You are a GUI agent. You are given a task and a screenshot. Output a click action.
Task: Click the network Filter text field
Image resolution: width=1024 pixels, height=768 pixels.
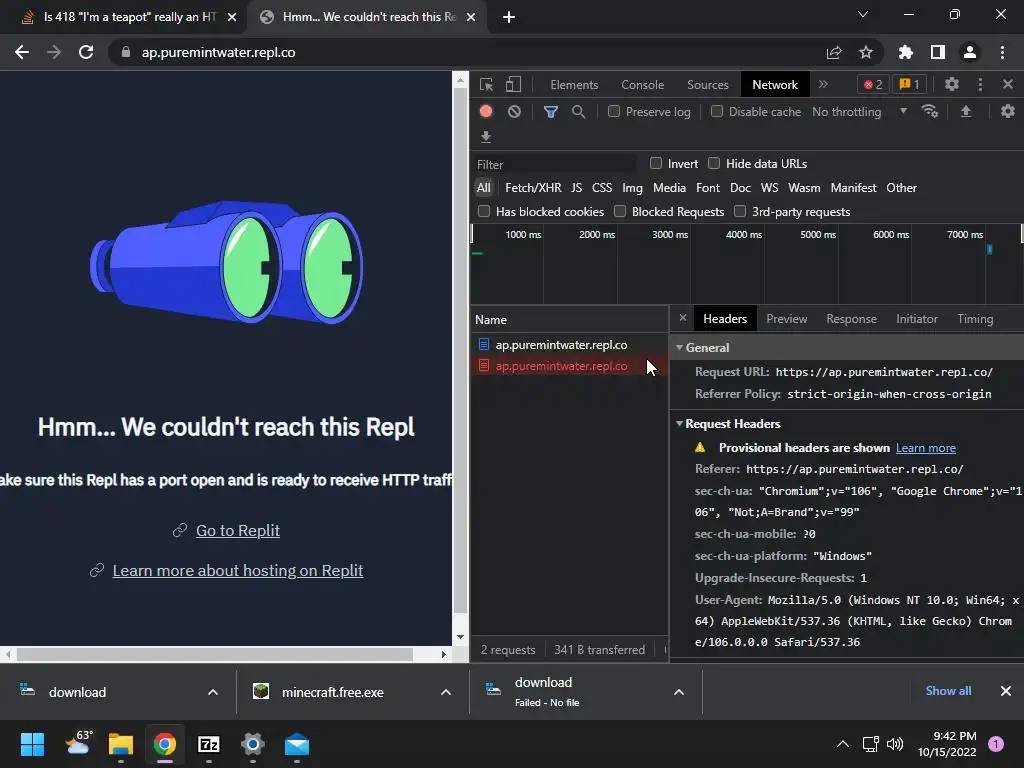(556, 164)
